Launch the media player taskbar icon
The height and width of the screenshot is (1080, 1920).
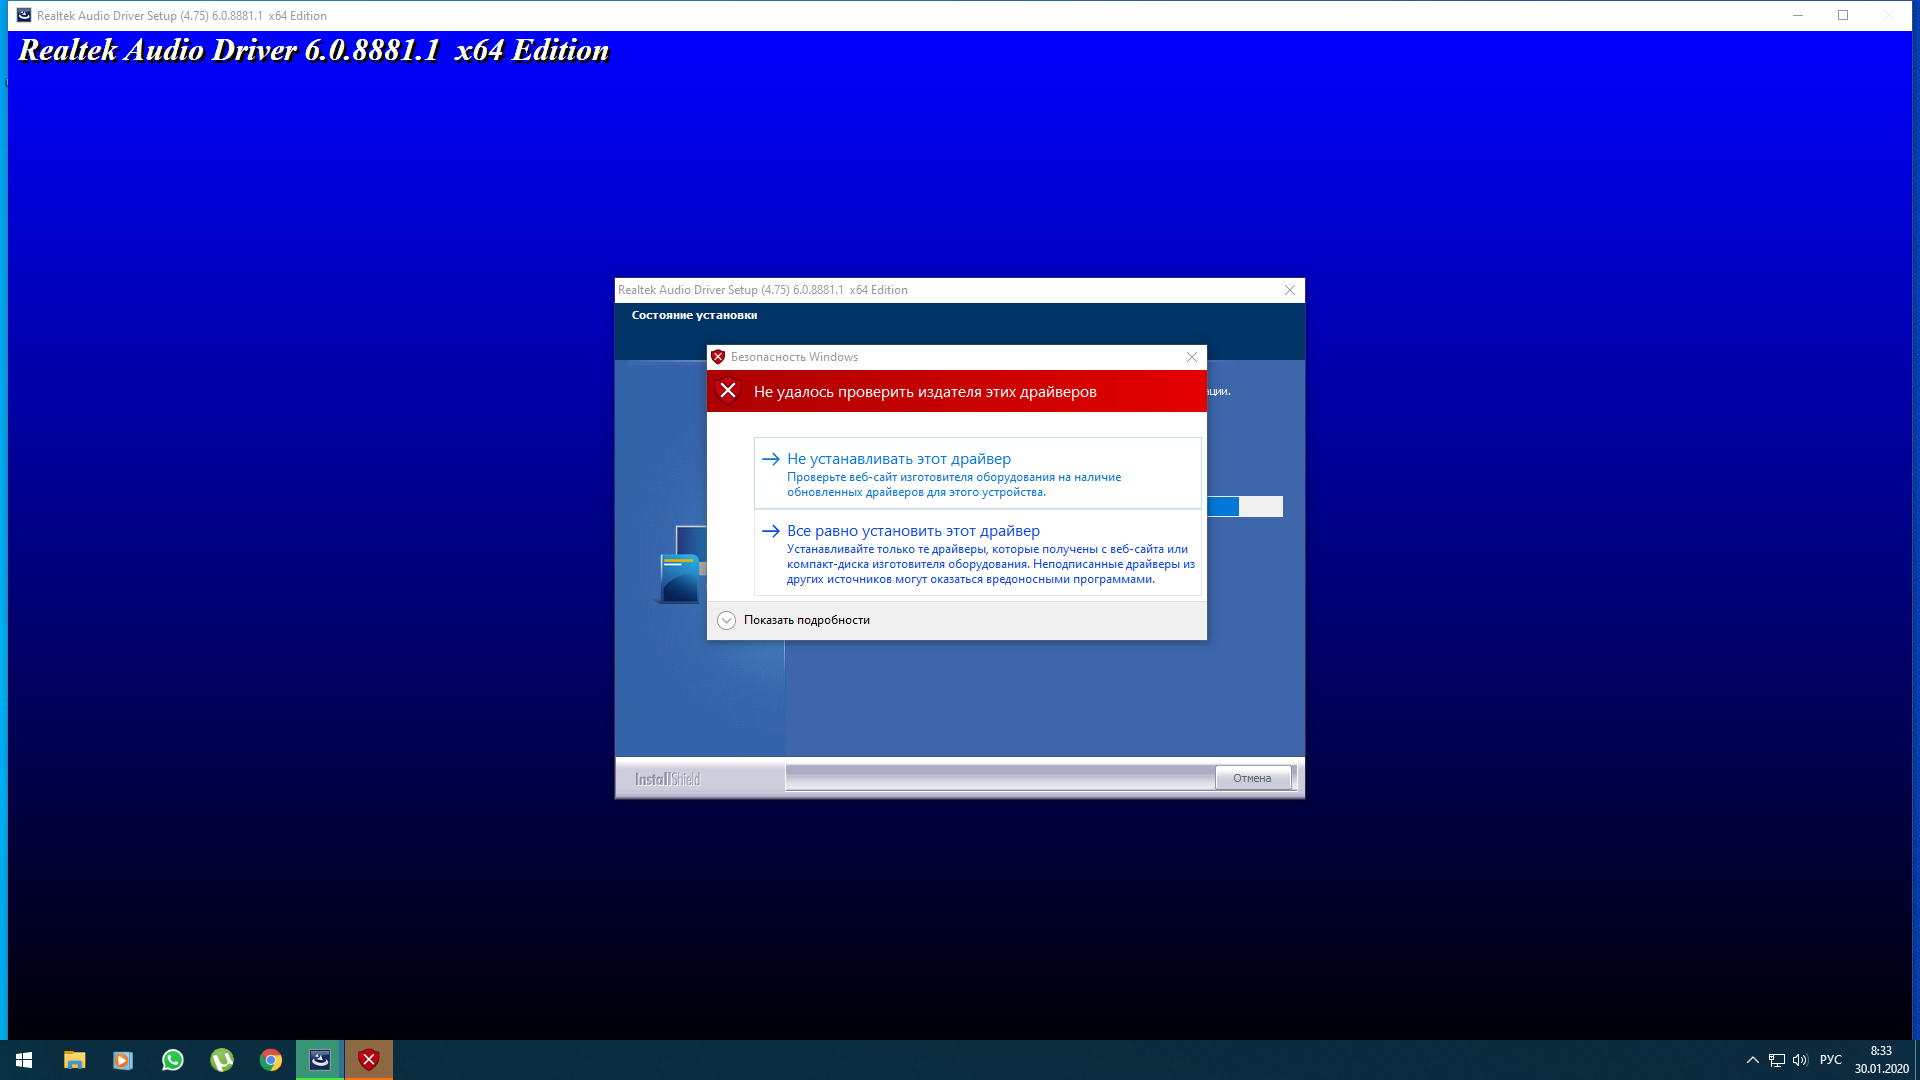click(123, 1060)
